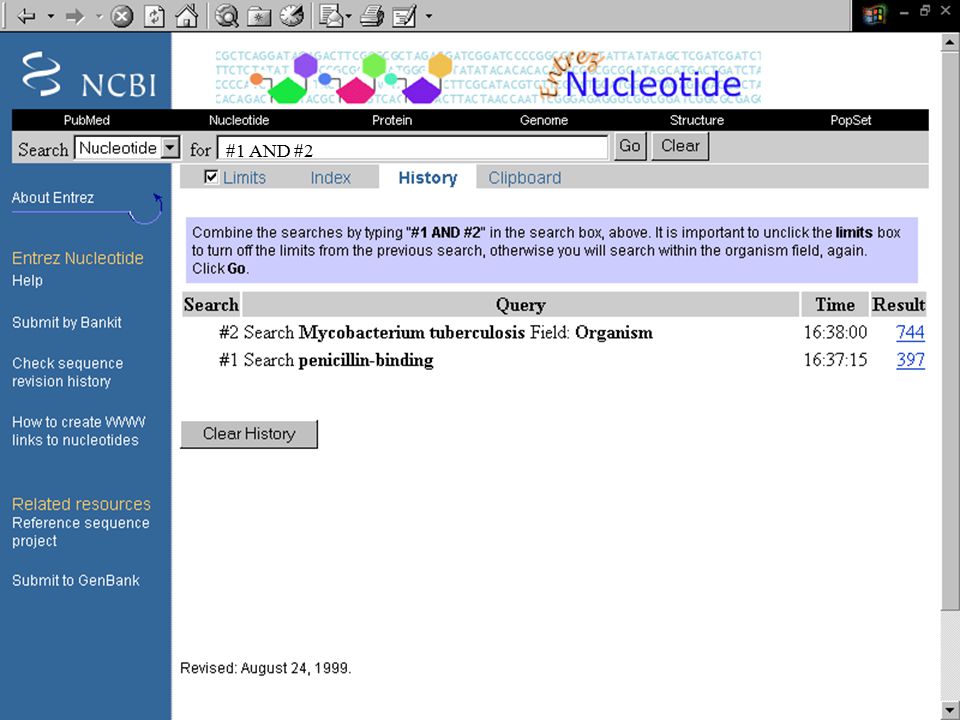Click the Mail envelope icon
960x720 pixels.
pos(331,15)
